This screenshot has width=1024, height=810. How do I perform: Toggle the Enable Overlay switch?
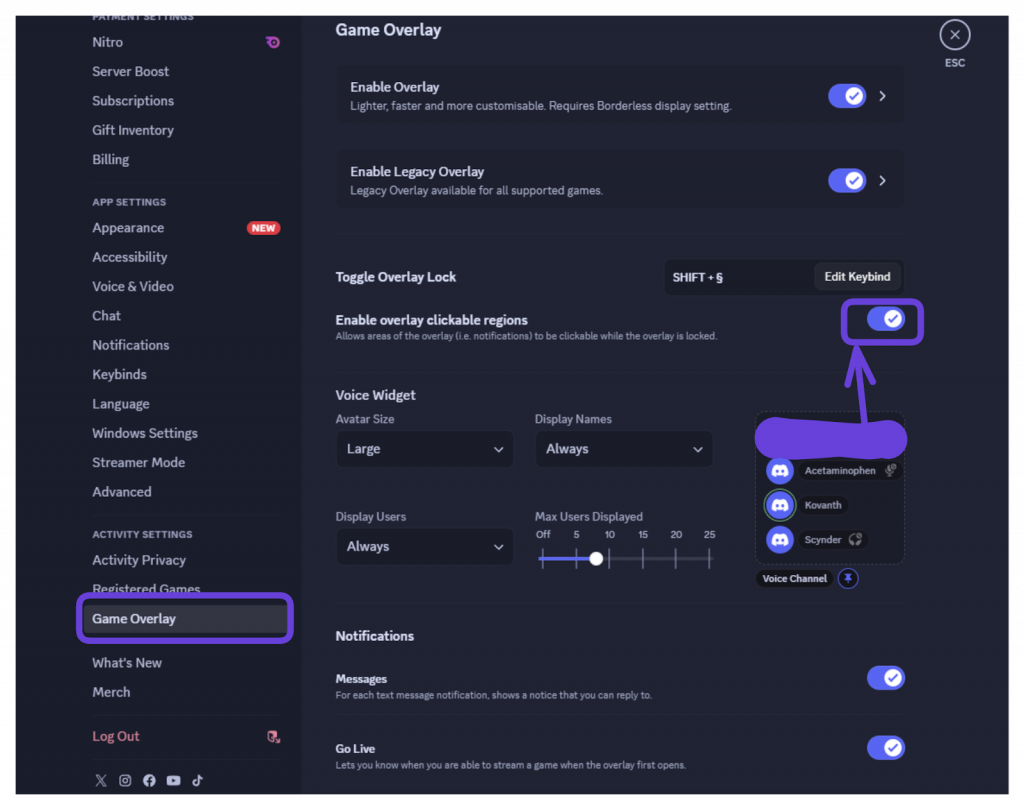[847, 96]
